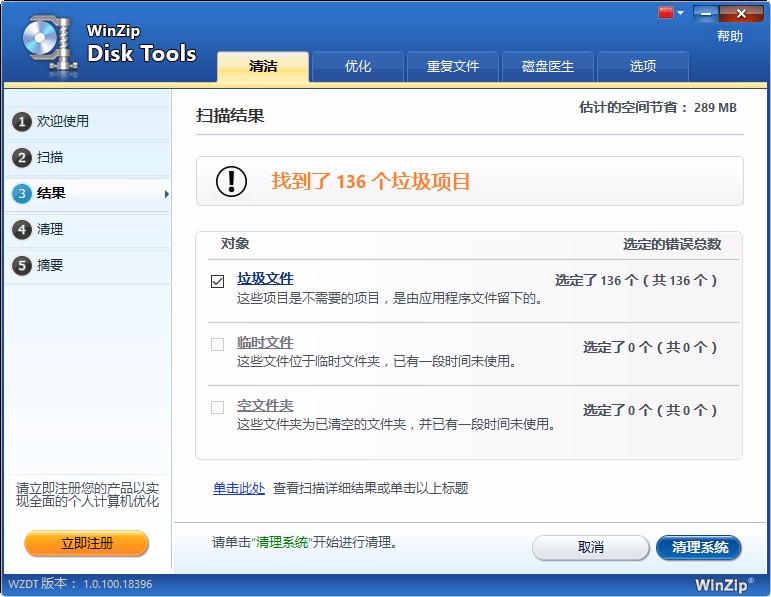Click the arrow next to 结果 step

[x=167, y=194]
